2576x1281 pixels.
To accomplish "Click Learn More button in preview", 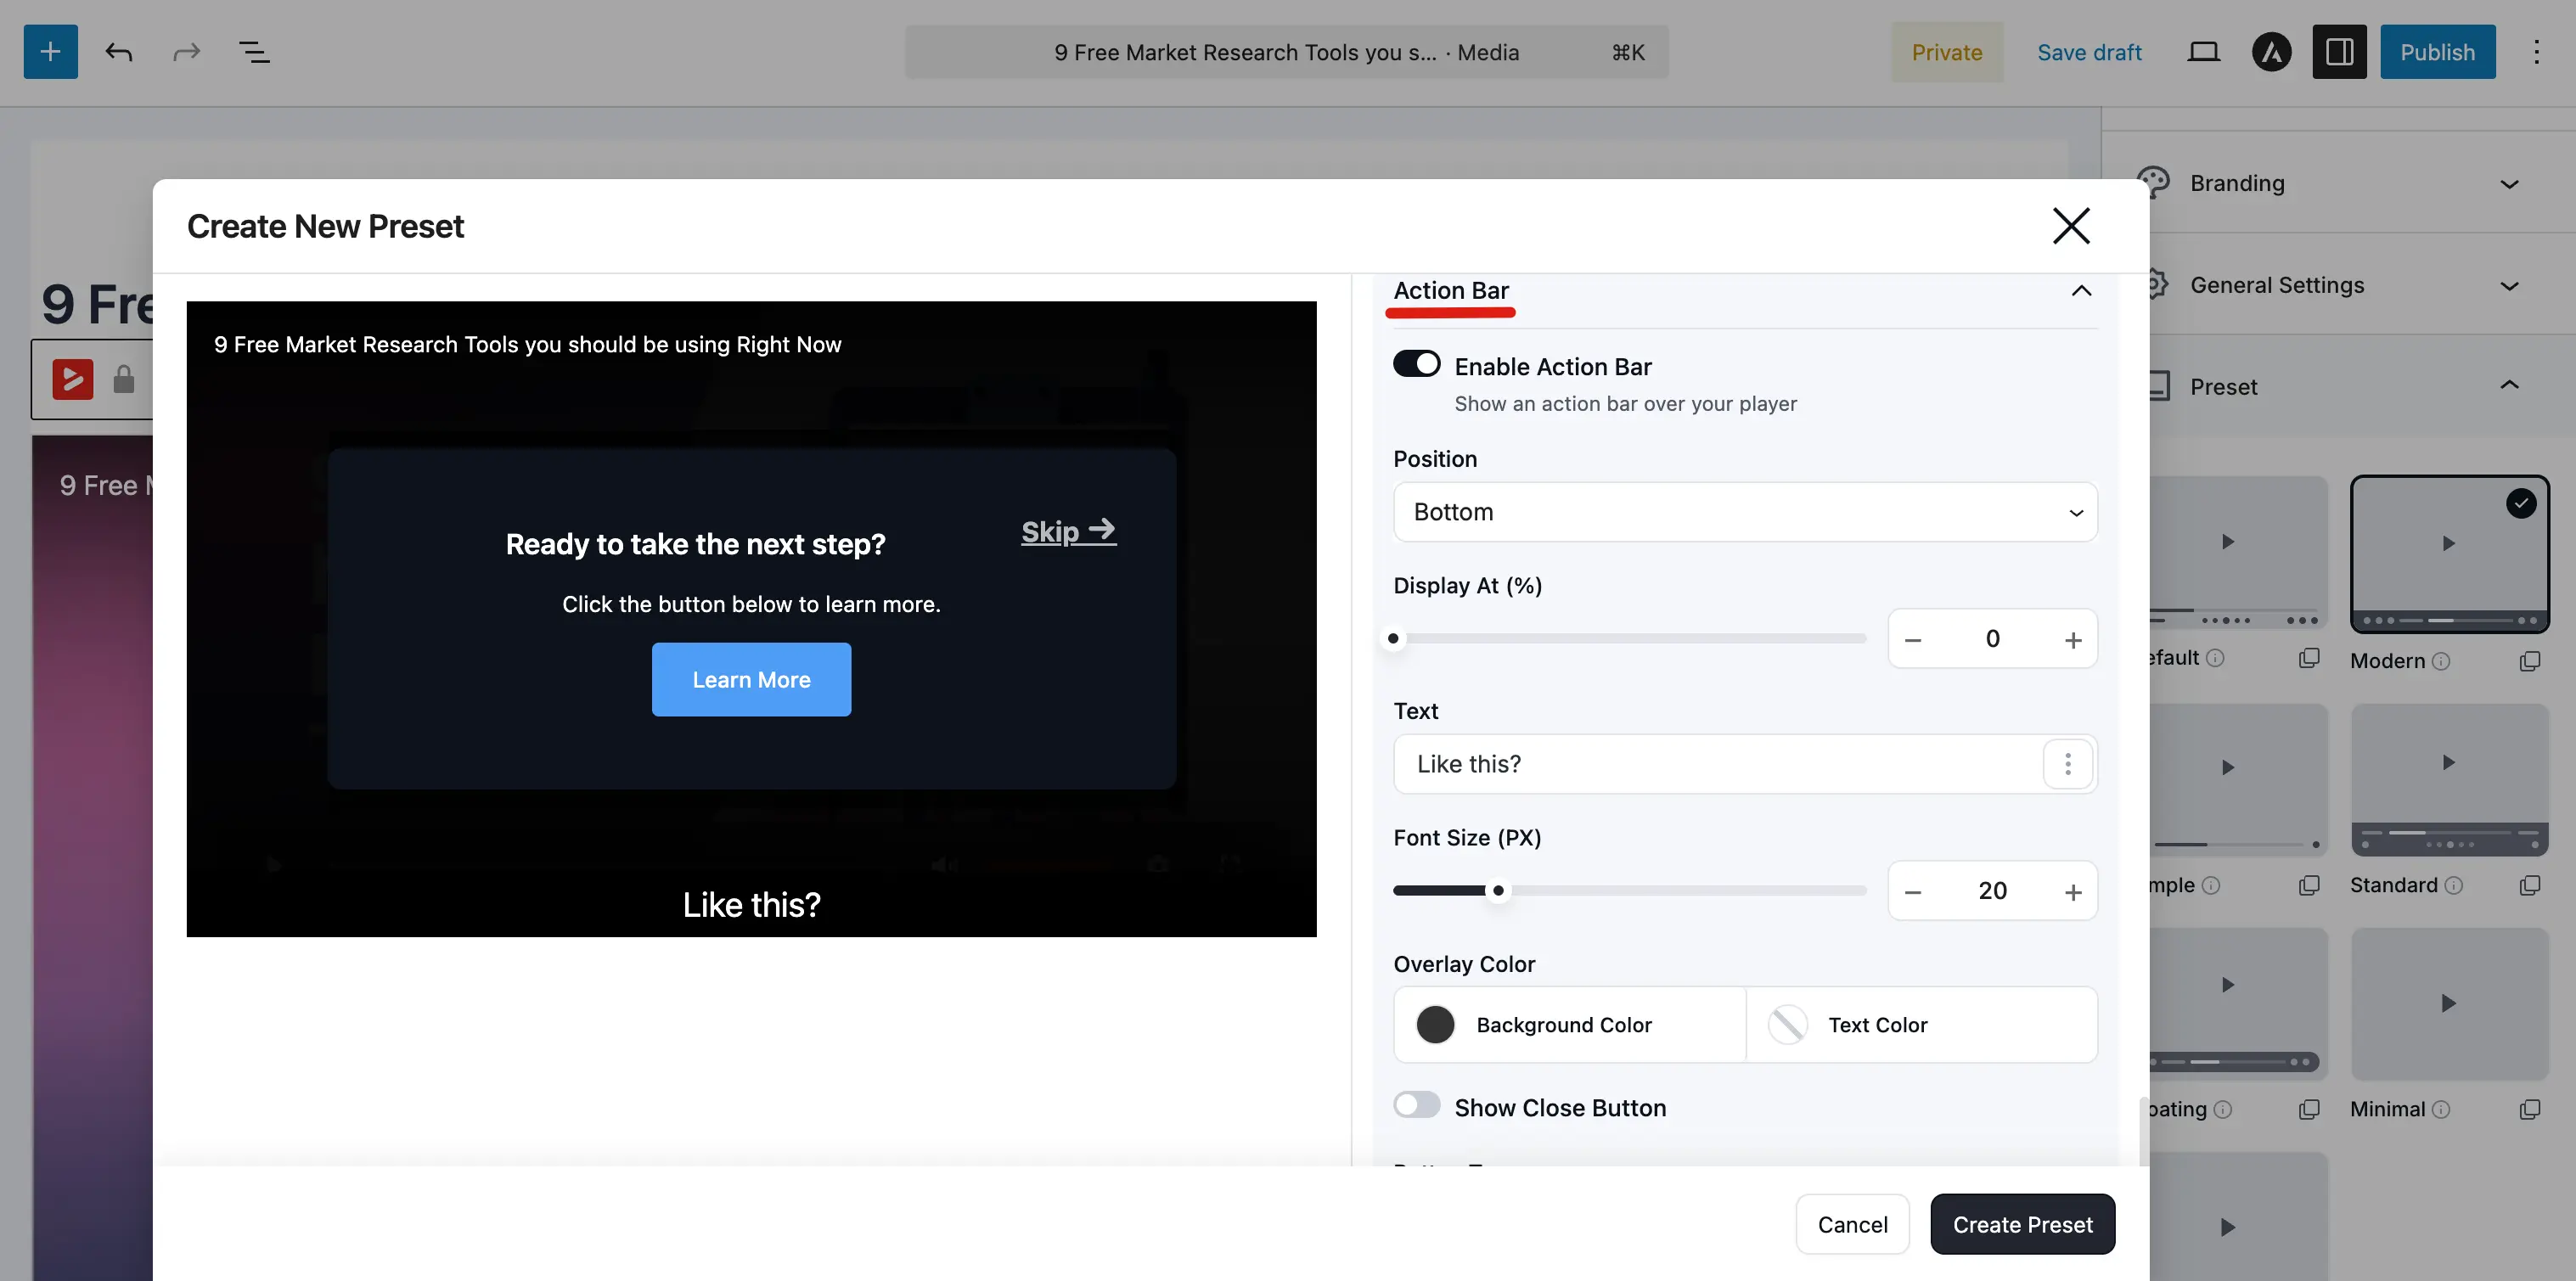I will click(751, 680).
